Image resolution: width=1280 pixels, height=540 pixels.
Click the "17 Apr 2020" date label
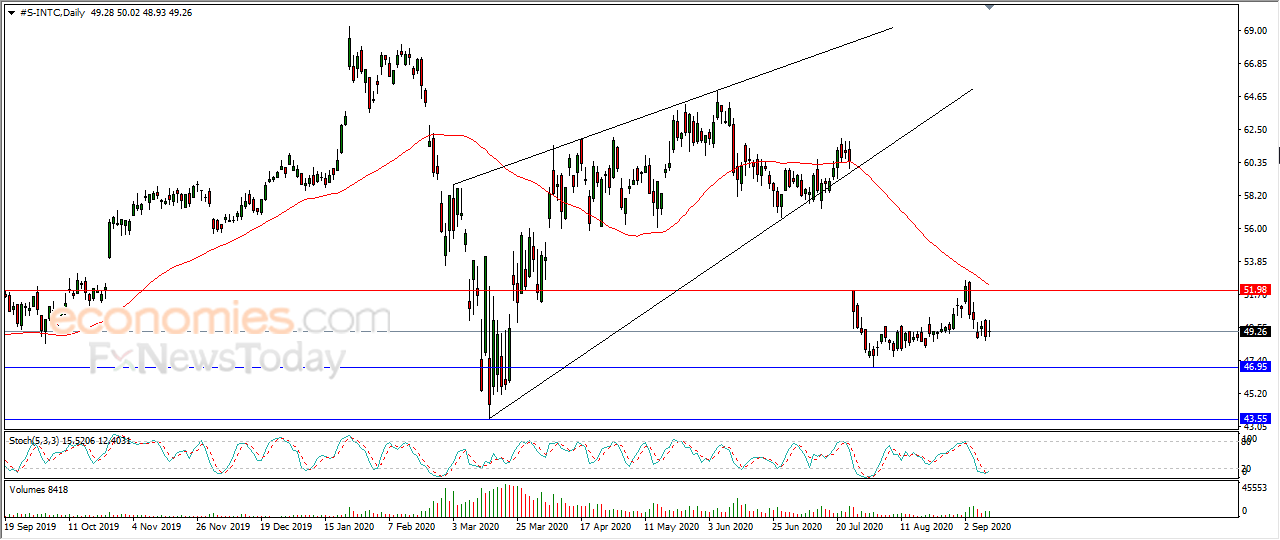607,525
